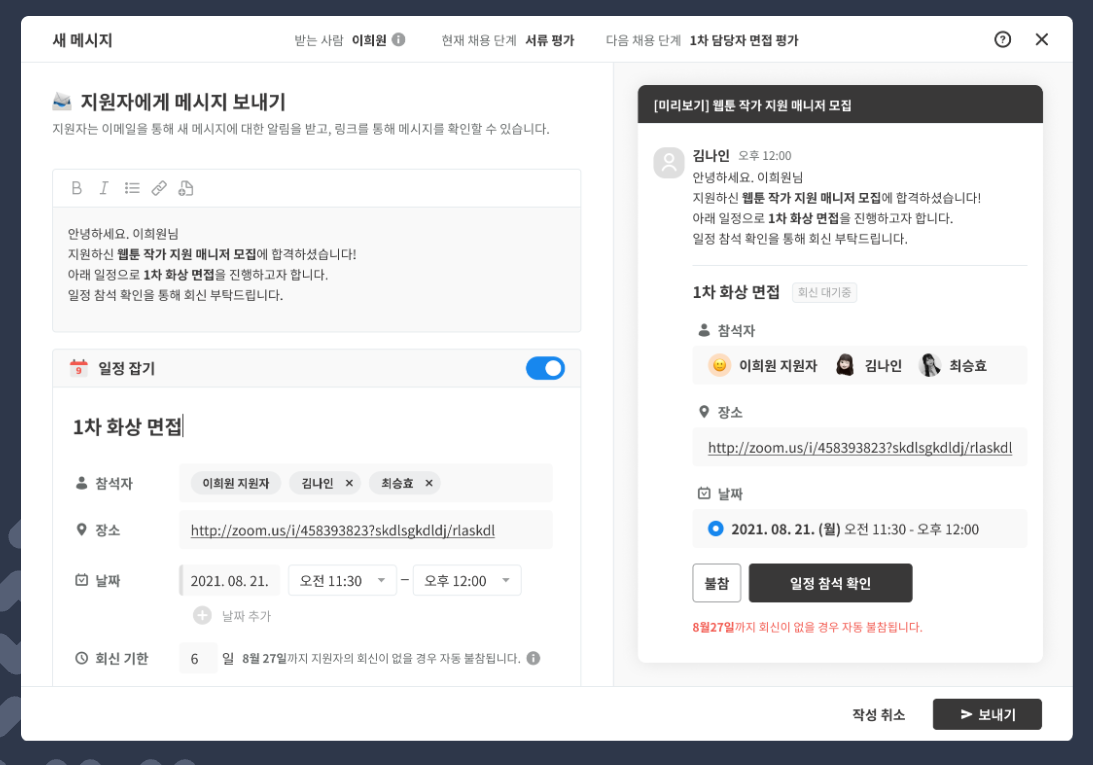Viewport: 1093px width, 765px height.
Task: Open start time dropdown 오전 11:30
Action: 342,581
